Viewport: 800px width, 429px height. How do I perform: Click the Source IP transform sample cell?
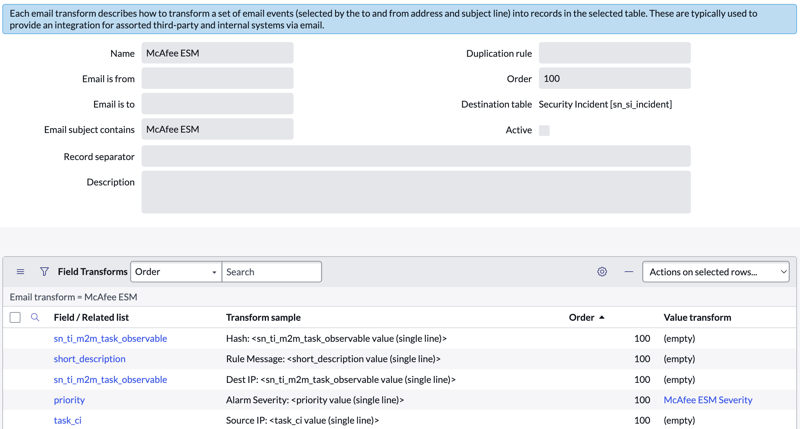click(303, 420)
